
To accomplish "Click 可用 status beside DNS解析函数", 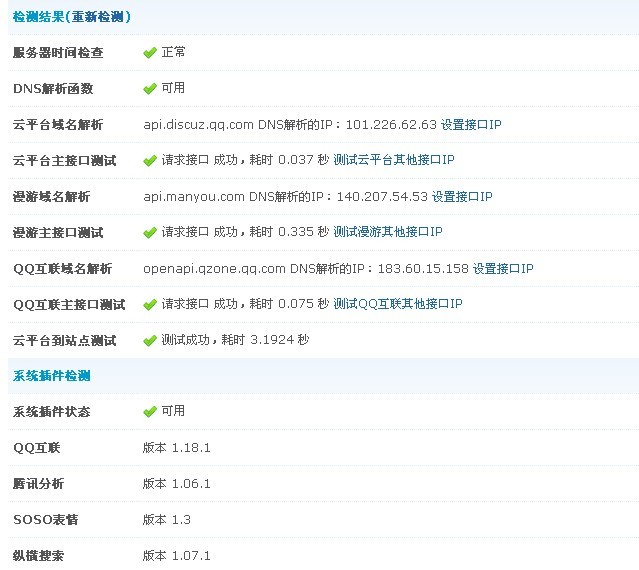I will pos(173,88).
